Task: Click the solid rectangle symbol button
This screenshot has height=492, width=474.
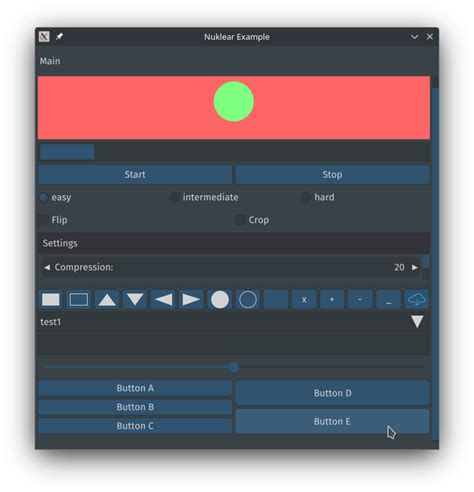Action: [x=51, y=300]
